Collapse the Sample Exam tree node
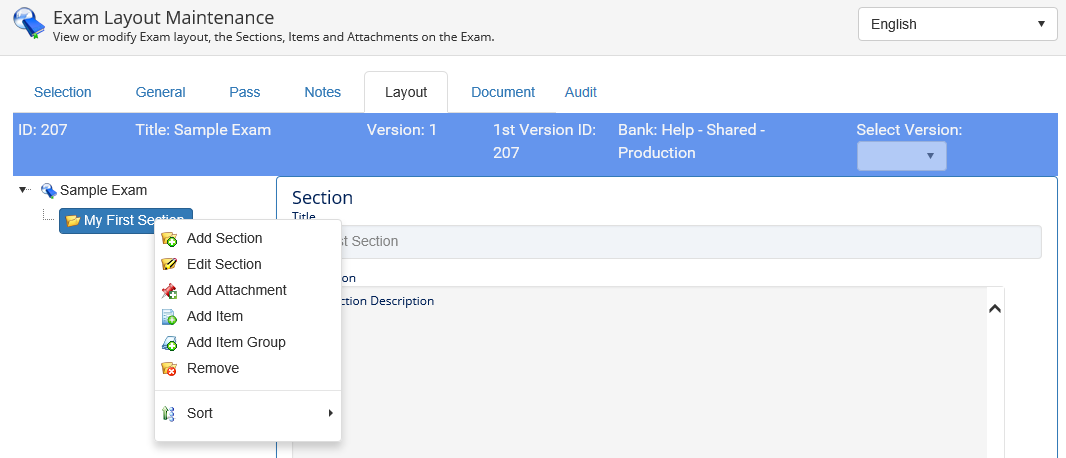 pos(23,189)
